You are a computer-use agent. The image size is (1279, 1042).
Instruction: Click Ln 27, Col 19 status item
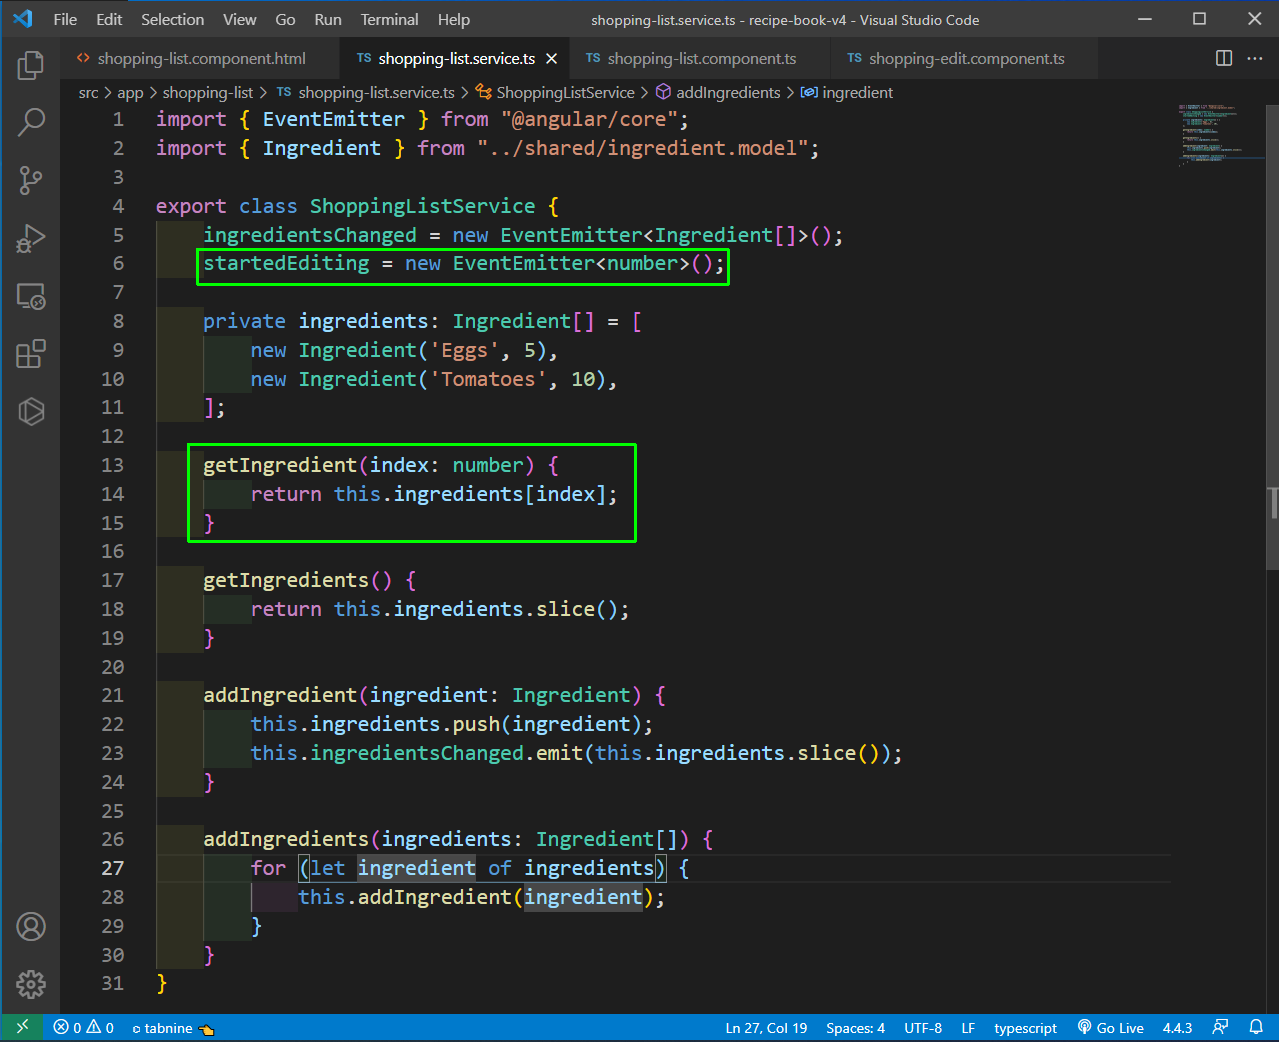[x=766, y=1027]
